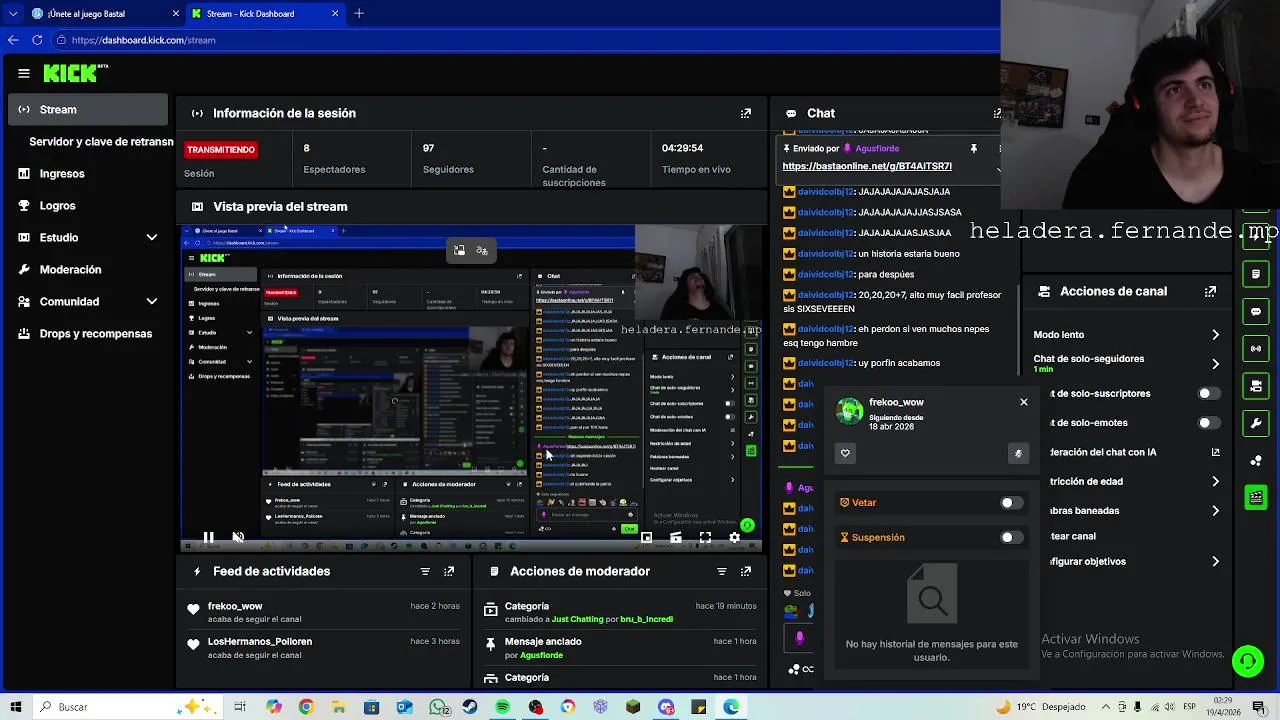Open stream preview player settings gear
Viewport: 1280px width, 720px height.
(735, 537)
